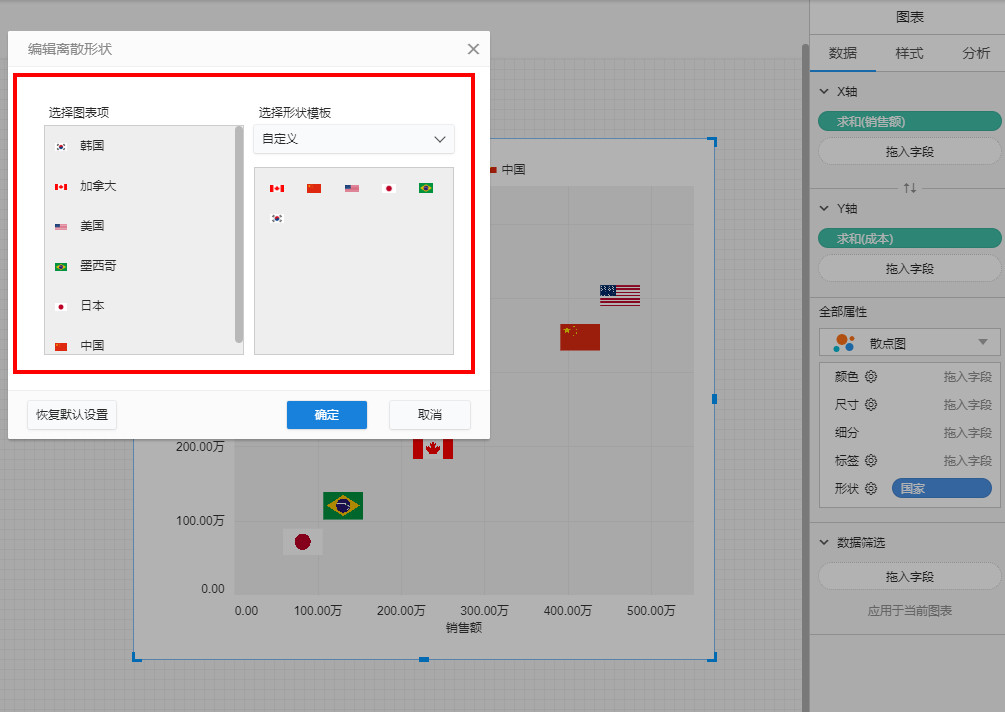Click the 图表 panel title

pyautogui.click(x=909, y=17)
